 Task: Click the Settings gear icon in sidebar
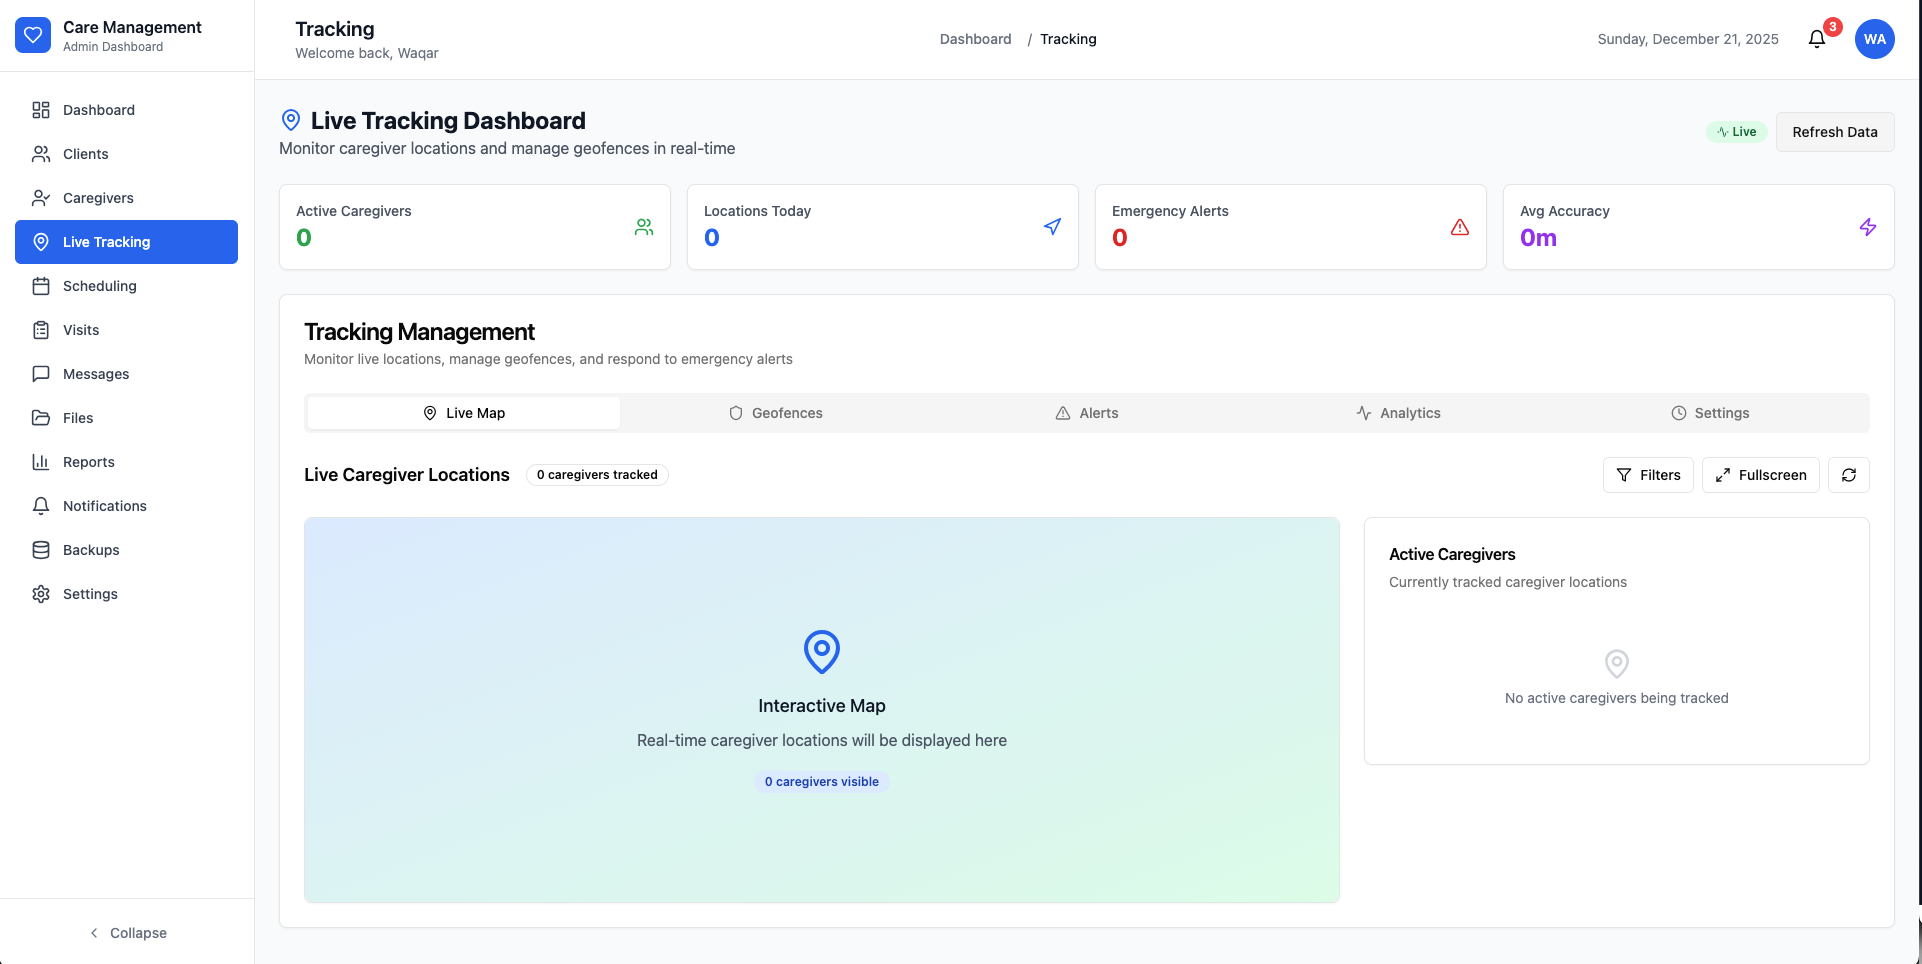(x=40, y=593)
